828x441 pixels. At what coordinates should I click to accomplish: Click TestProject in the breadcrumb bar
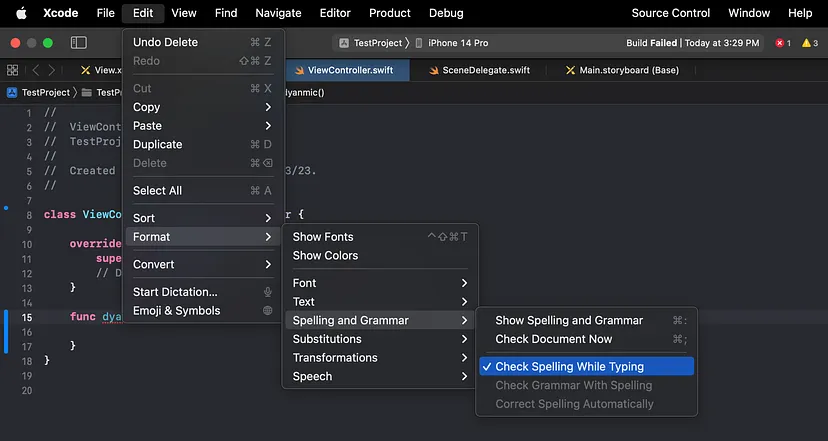[x=45, y=92]
